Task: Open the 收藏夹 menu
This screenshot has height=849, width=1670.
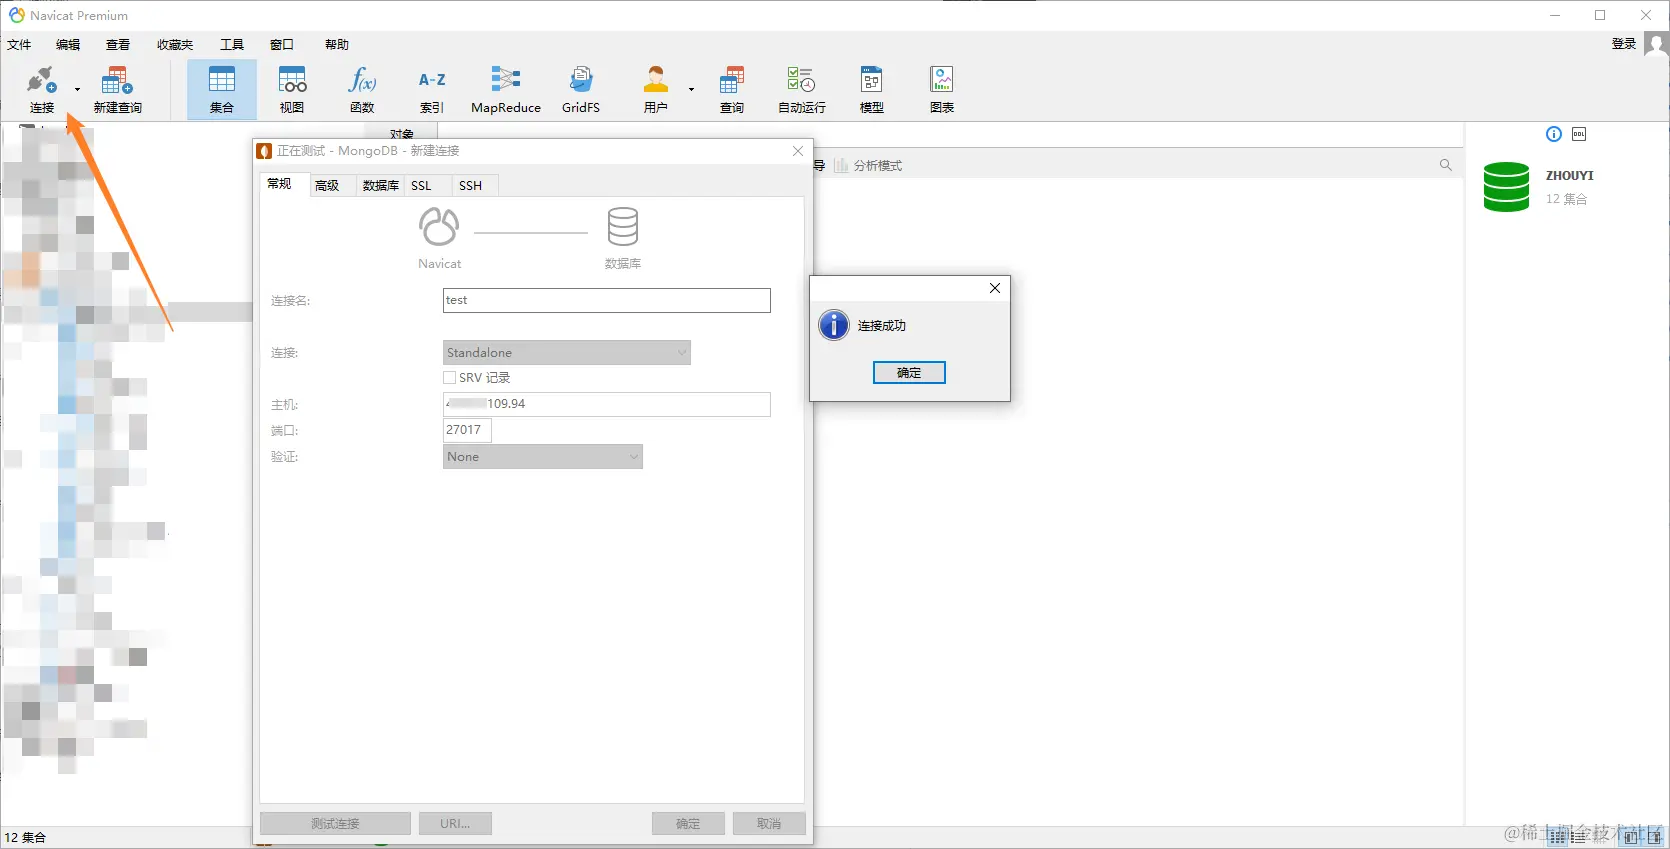Action: (x=175, y=45)
